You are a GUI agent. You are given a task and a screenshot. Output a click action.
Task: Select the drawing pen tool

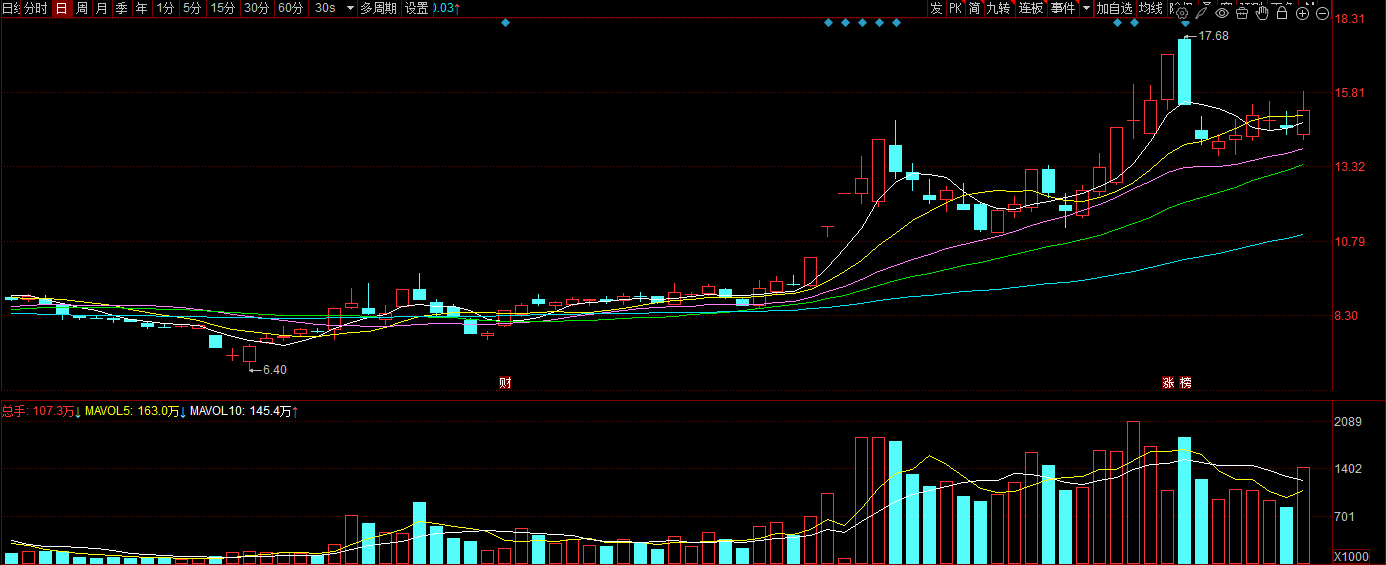pos(1201,13)
